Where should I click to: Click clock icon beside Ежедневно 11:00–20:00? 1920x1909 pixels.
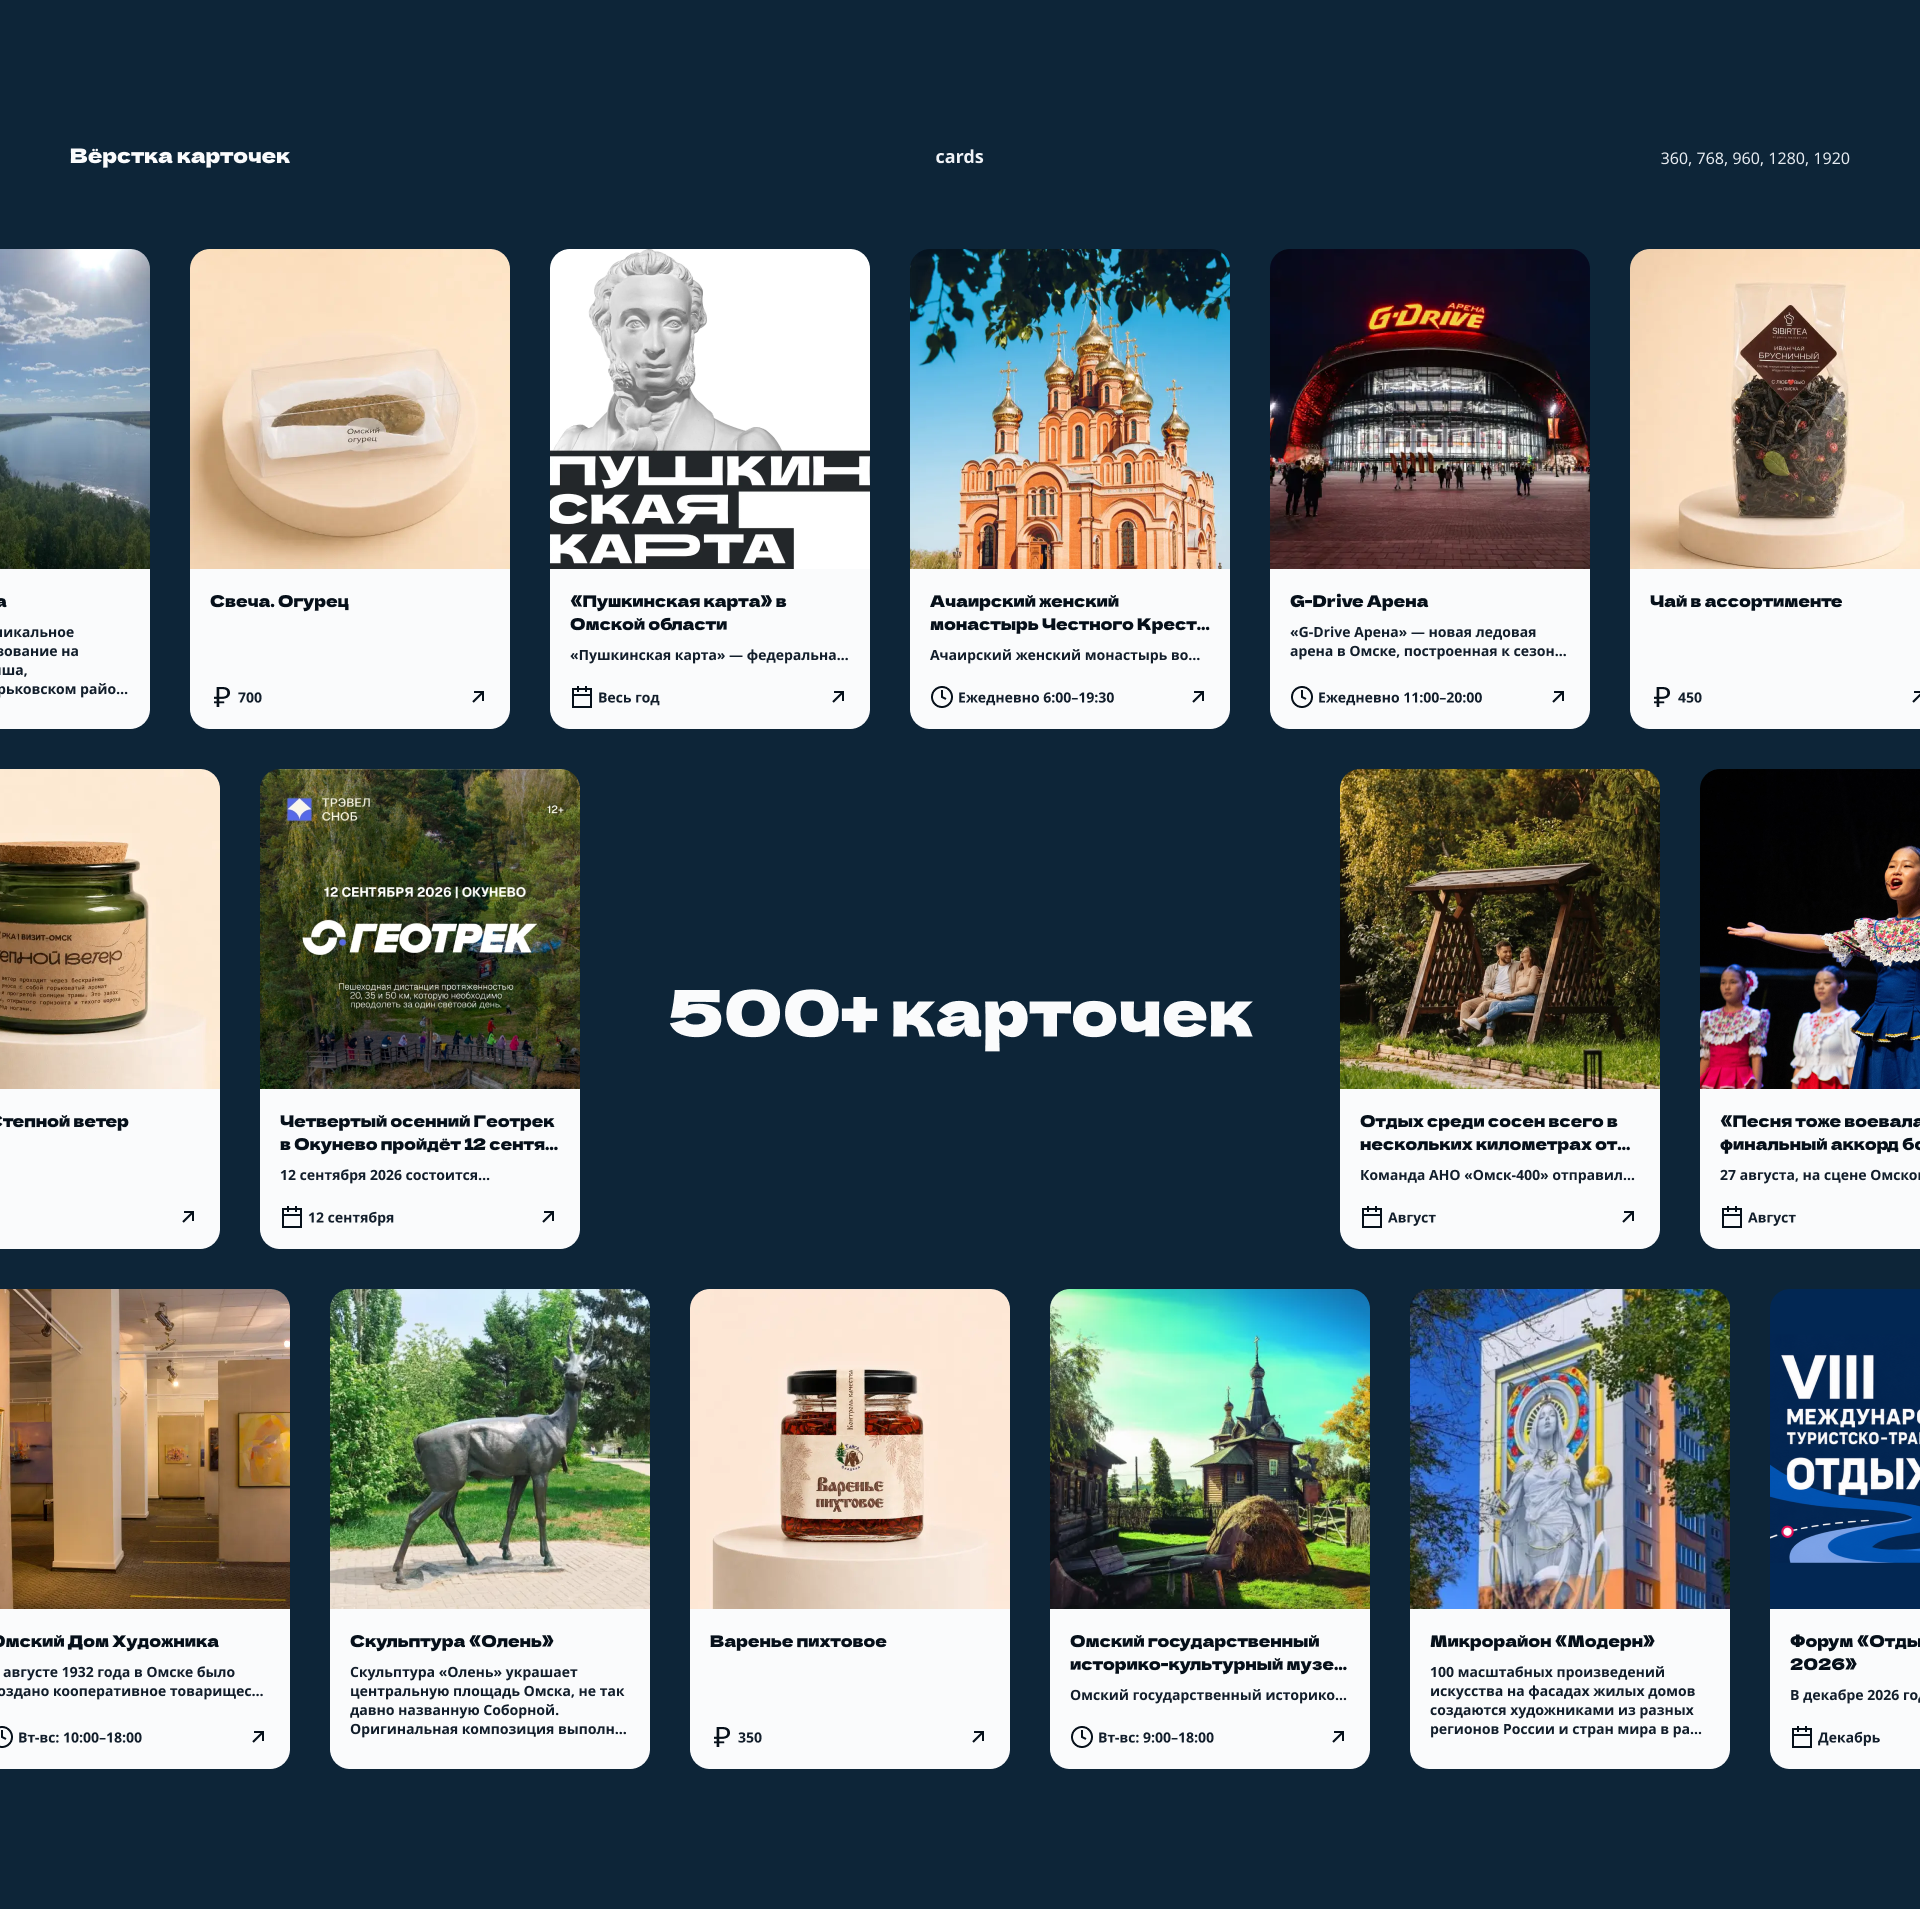coord(1301,697)
